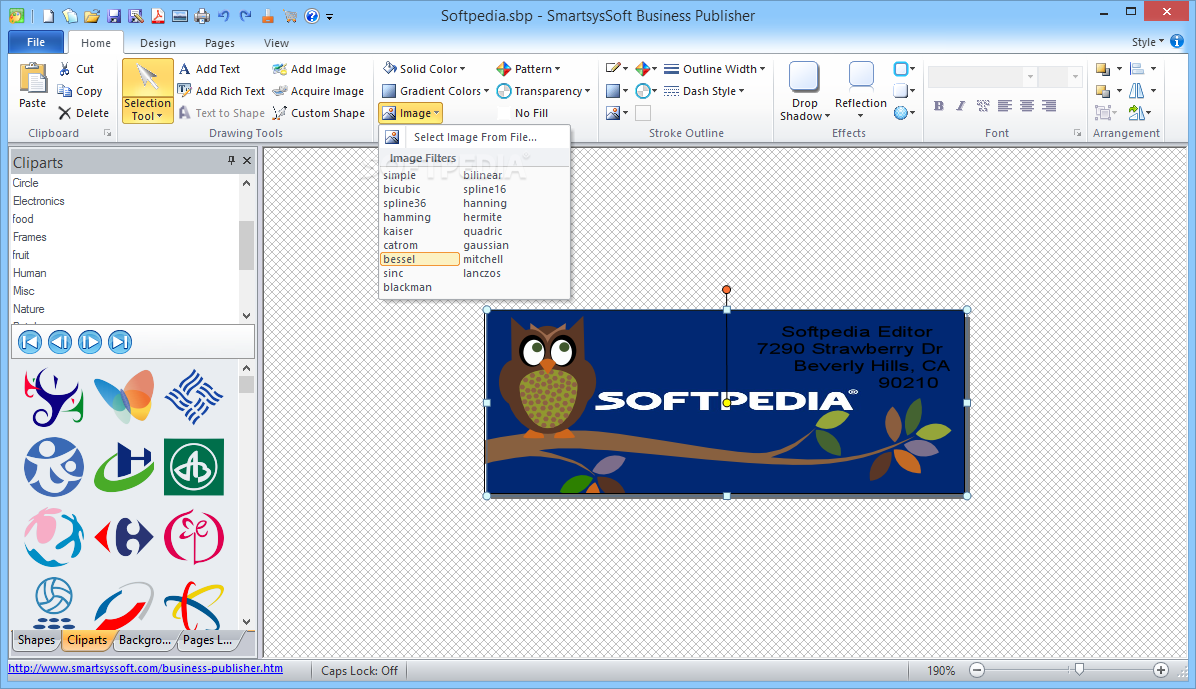The height and width of the screenshot is (689, 1196).
Task: Click the Open folder icon in the quick access toolbar
Action: [x=92, y=16]
